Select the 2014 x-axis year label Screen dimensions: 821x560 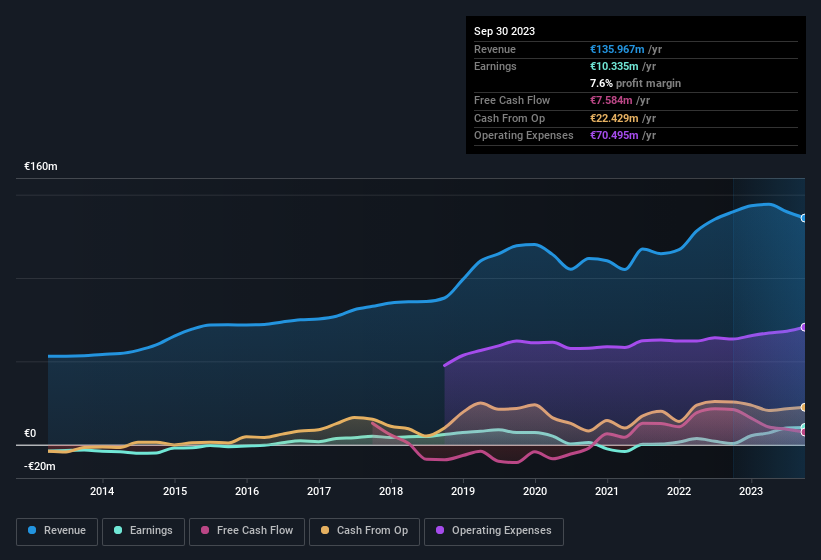101,491
